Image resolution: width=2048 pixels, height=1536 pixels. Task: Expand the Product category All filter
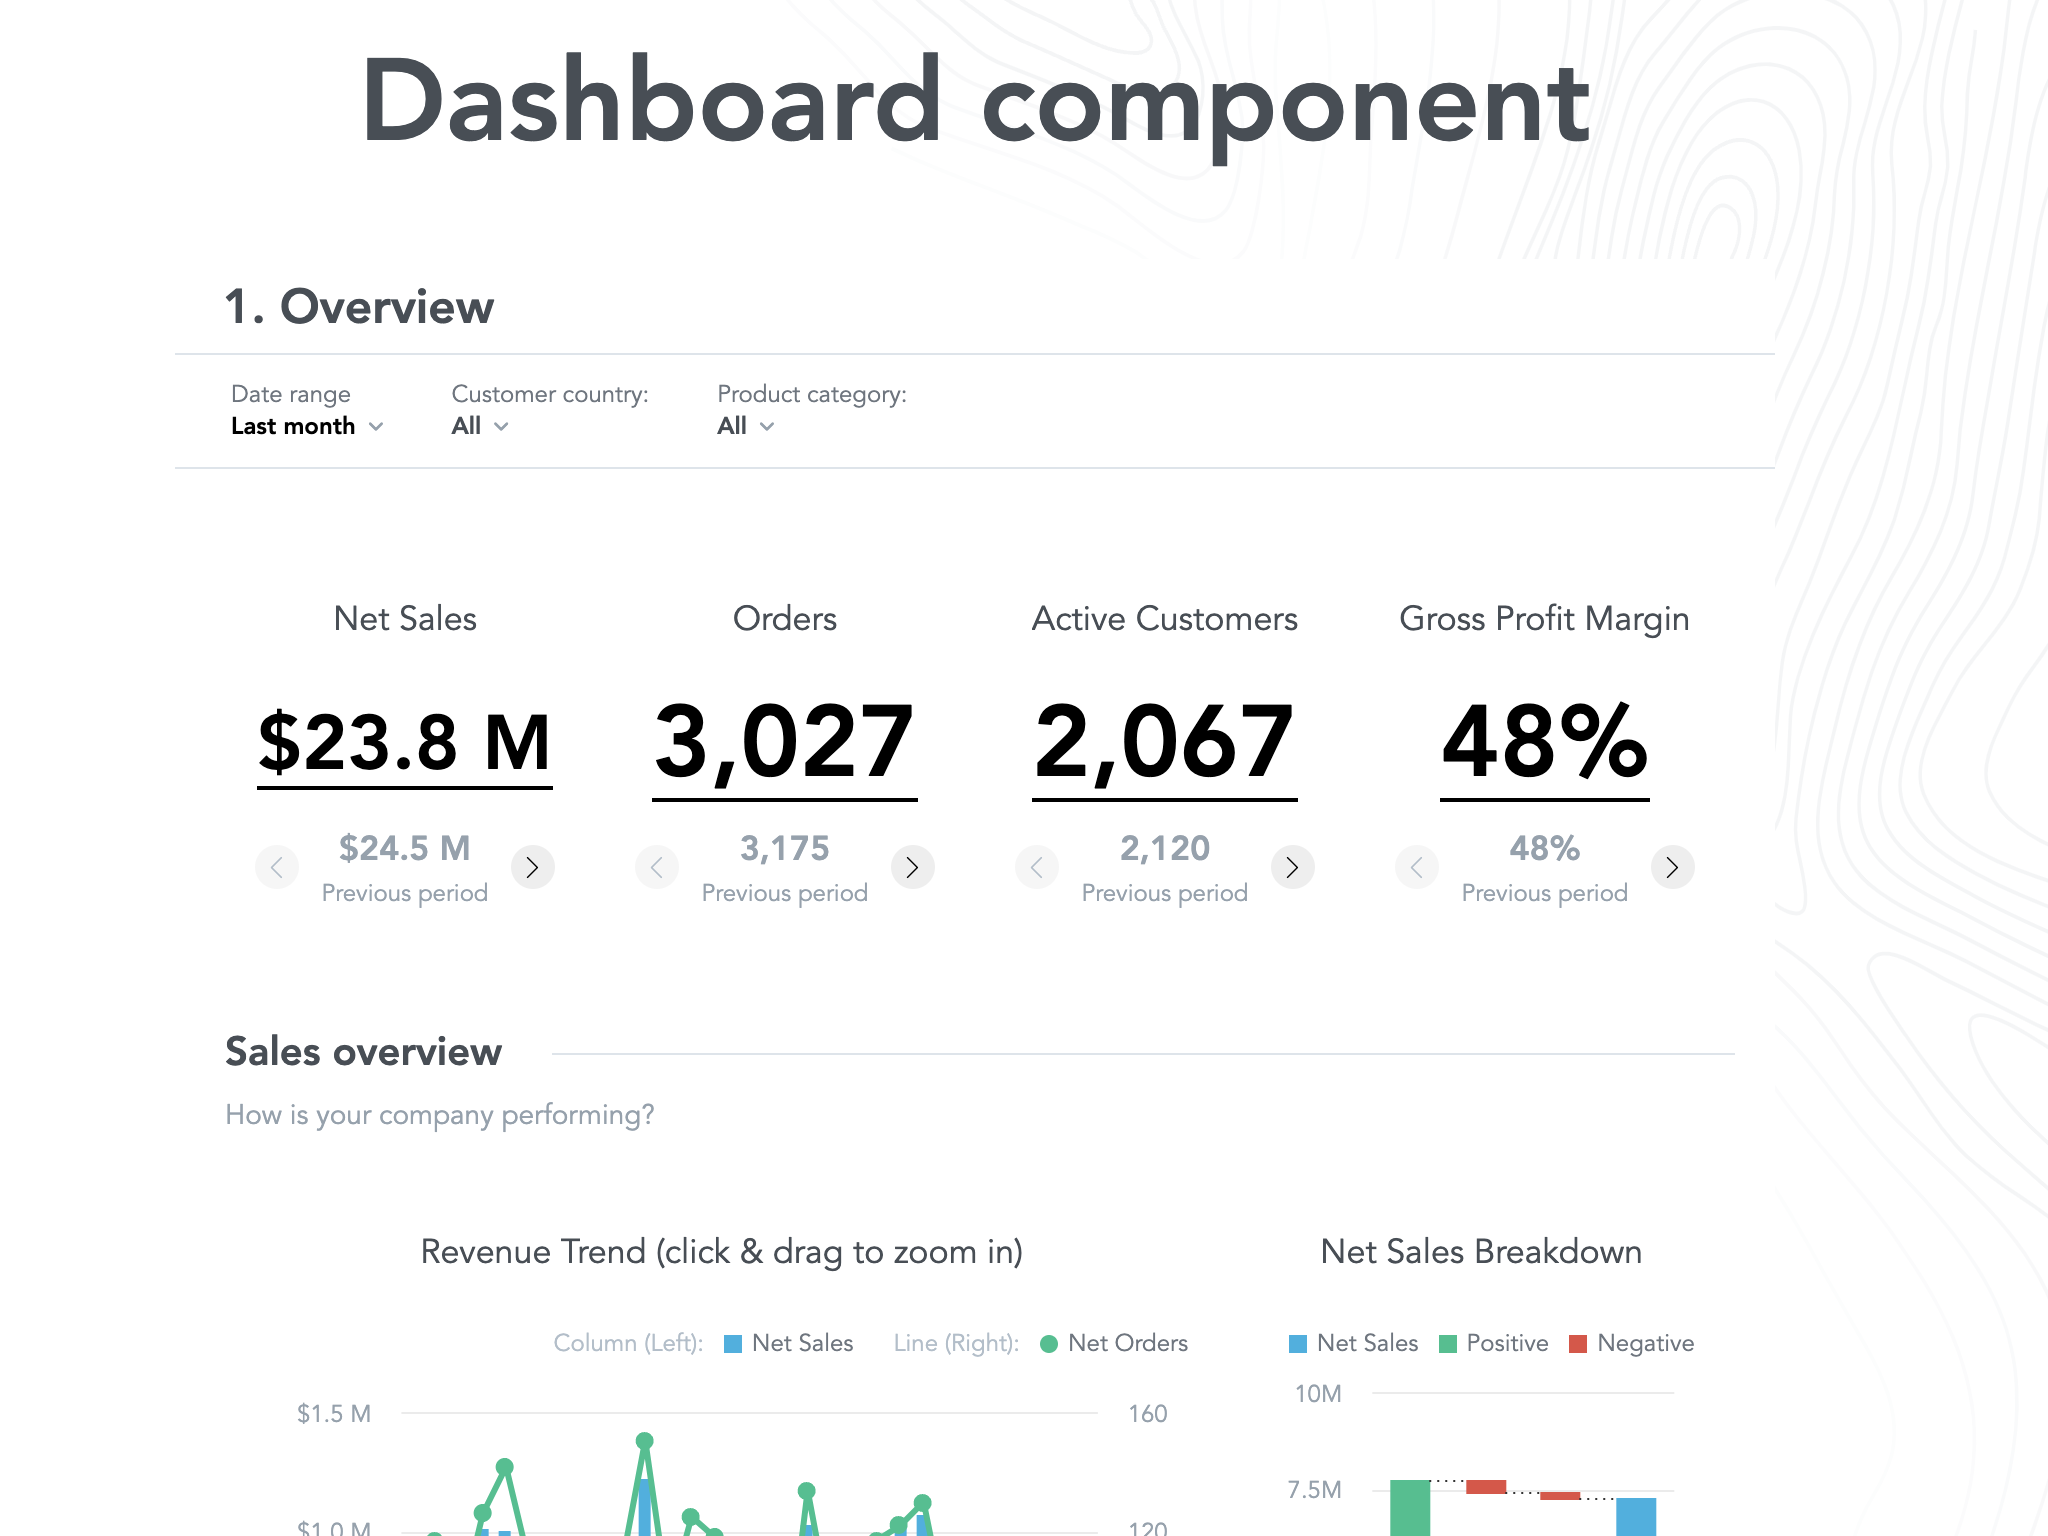click(746, 426)
